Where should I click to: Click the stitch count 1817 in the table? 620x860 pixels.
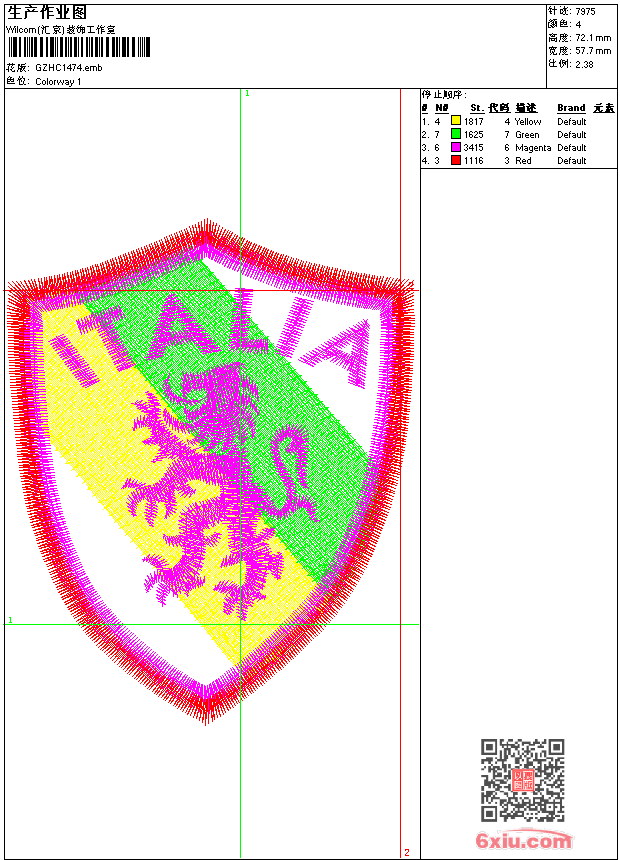click(x=474, y=122)
